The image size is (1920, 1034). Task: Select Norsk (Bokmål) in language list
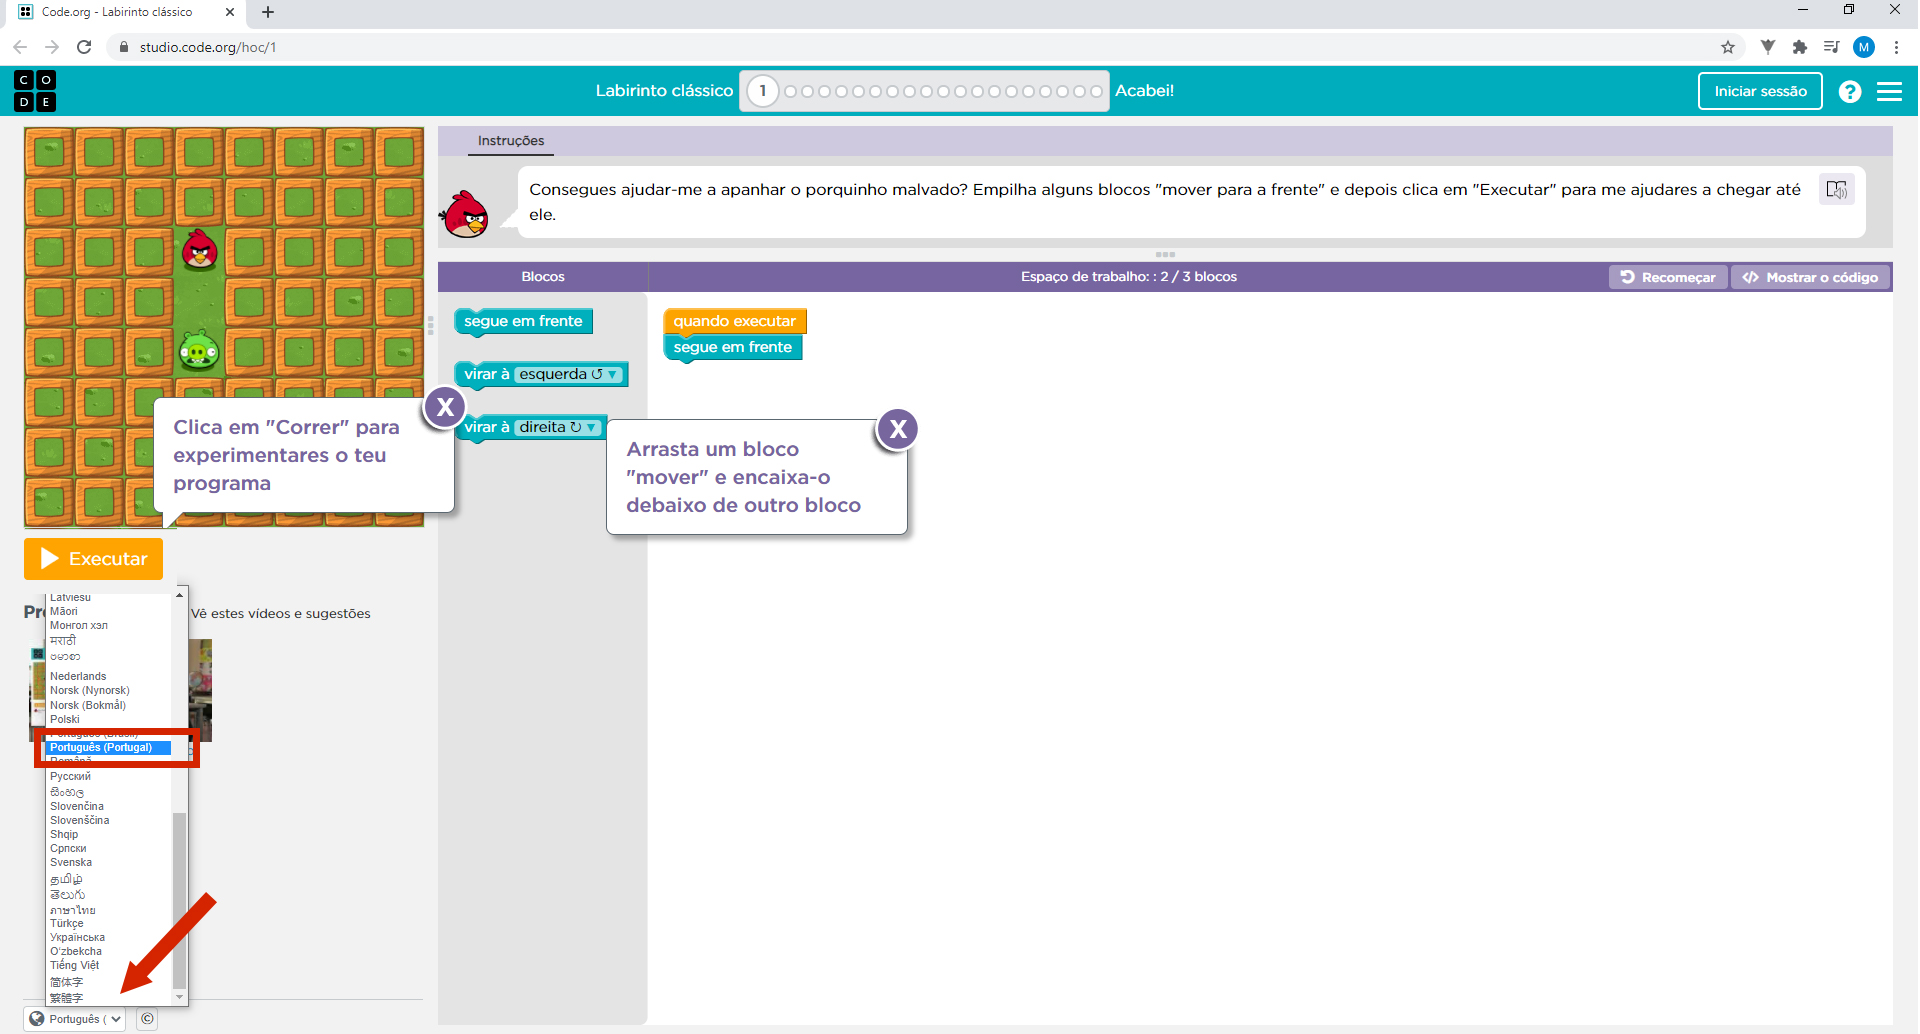88,705
